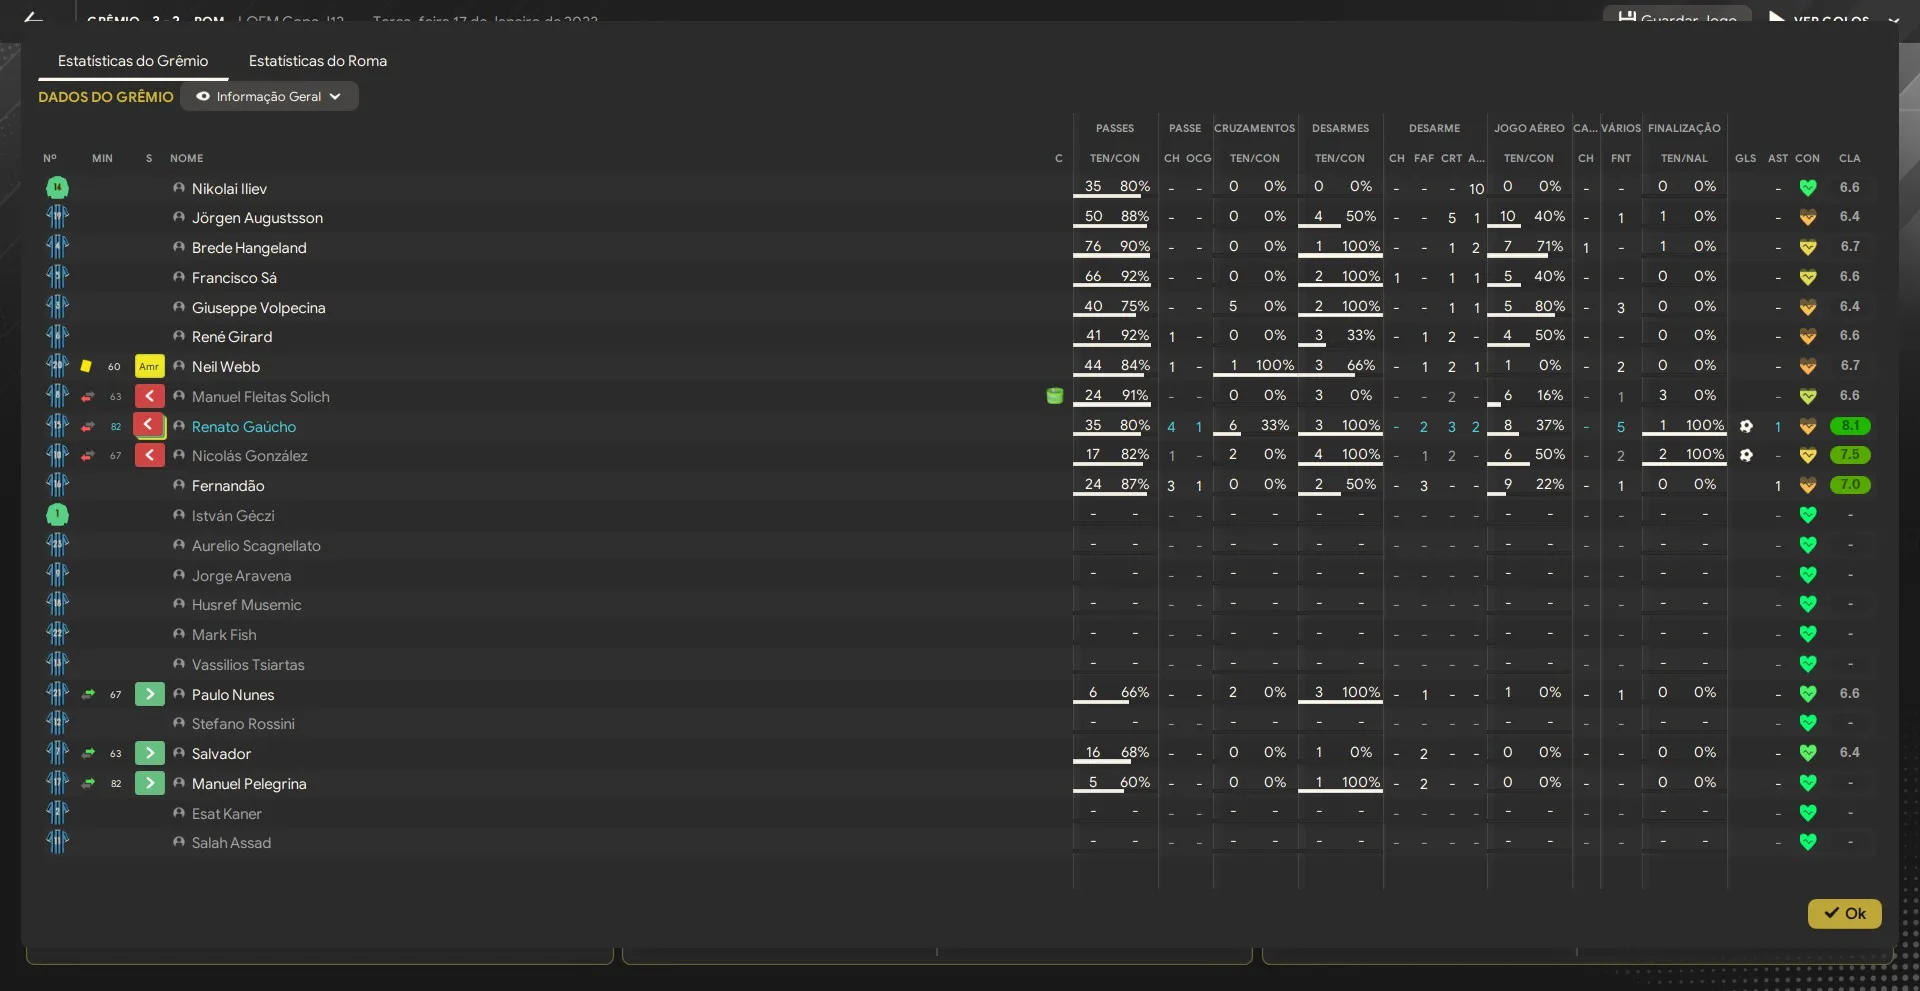Click red substitution arrow beside Renato Gaúcho
1920x991 pixels.
point(149,425)
